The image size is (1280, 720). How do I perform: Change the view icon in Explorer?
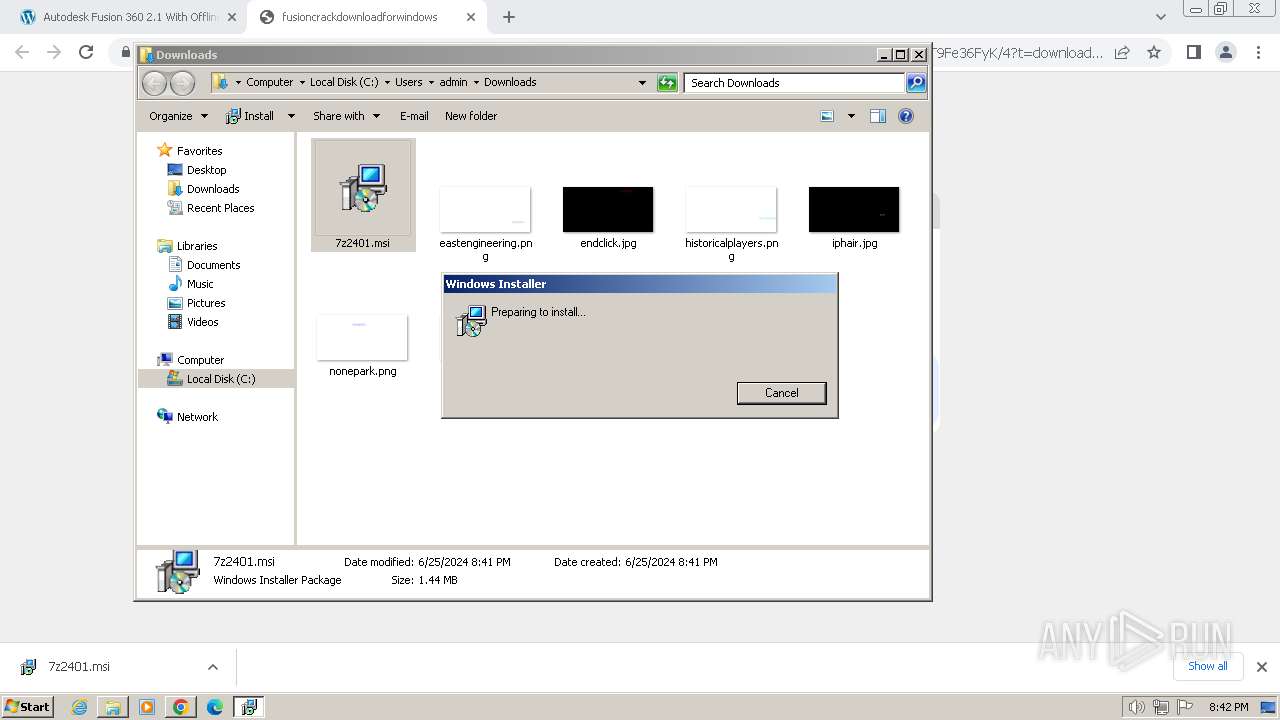827,116
